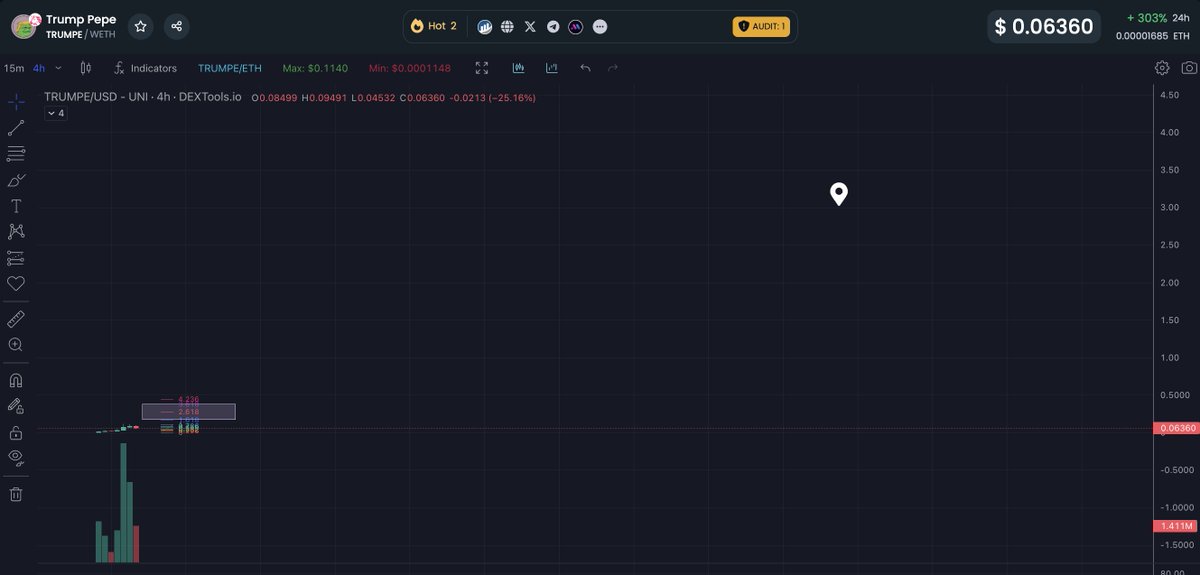Screen dimensions: 1200x575
Task: Toggle the blue line chart icon in toolbar
Action: click(x=552, y=68)
